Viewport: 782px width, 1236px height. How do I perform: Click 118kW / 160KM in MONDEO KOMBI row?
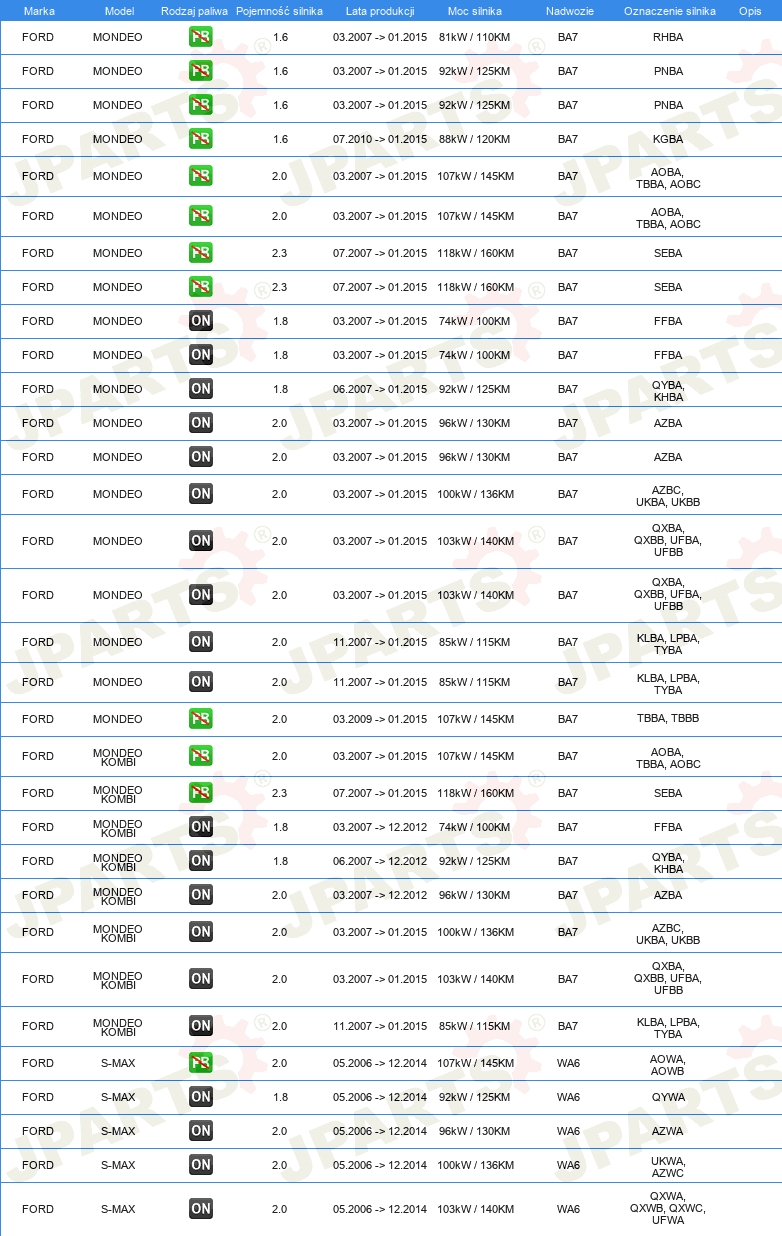(475, 793)
